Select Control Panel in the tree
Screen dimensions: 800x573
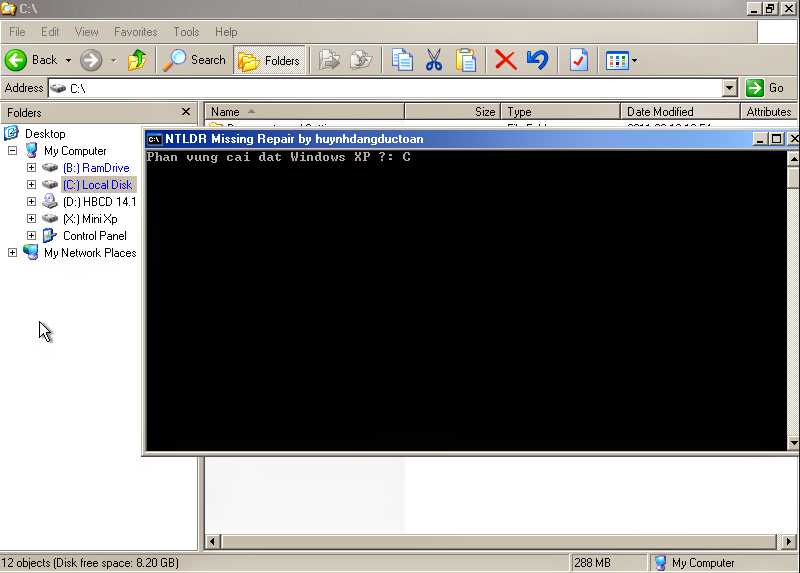coord(94,235)
